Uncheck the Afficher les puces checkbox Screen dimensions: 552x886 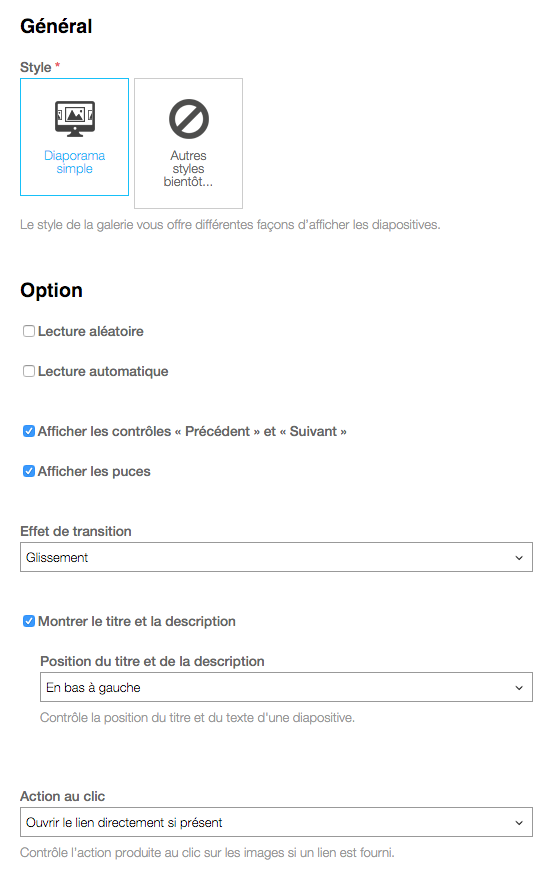29,471
